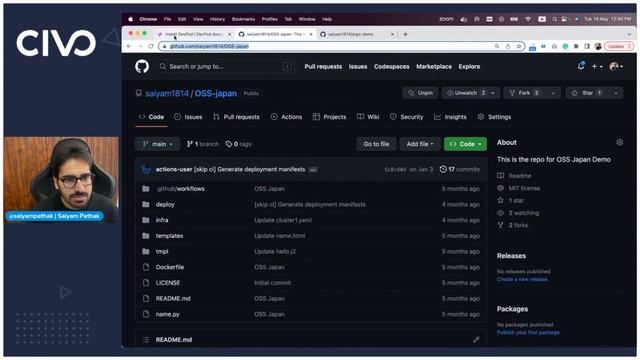Open the notifications bell icon
Screen dimensions: 640x360
tap(581, 66)
